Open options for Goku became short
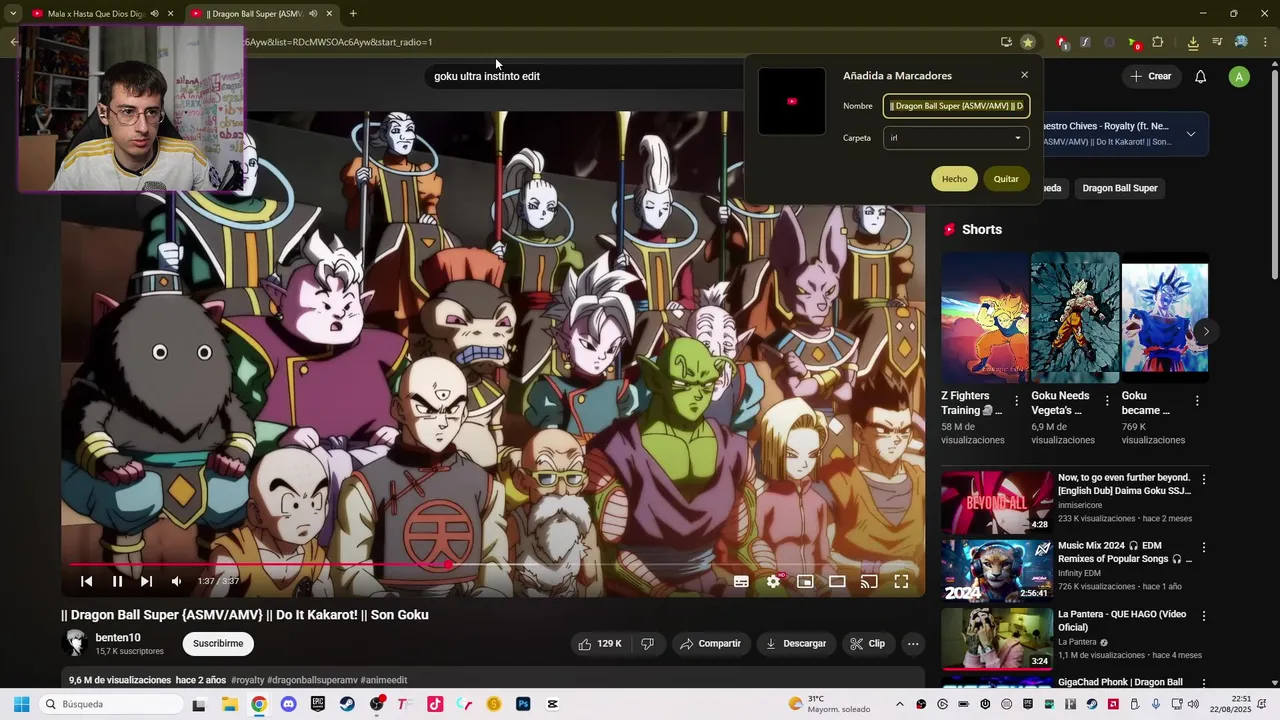1280x720 pixels. click(1197, 400)
